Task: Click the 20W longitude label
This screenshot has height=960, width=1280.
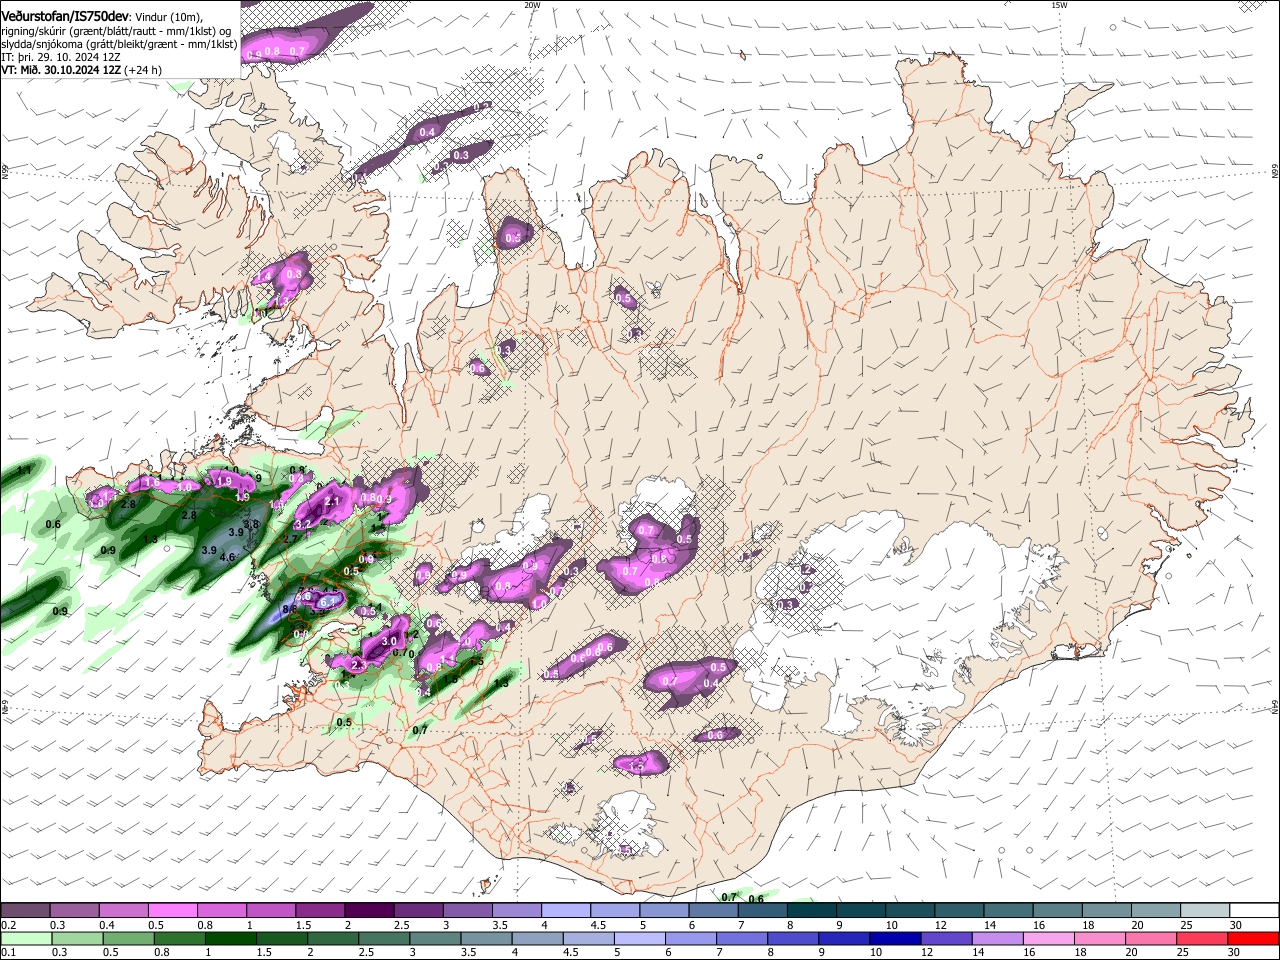Action: (x=531, y=5)
